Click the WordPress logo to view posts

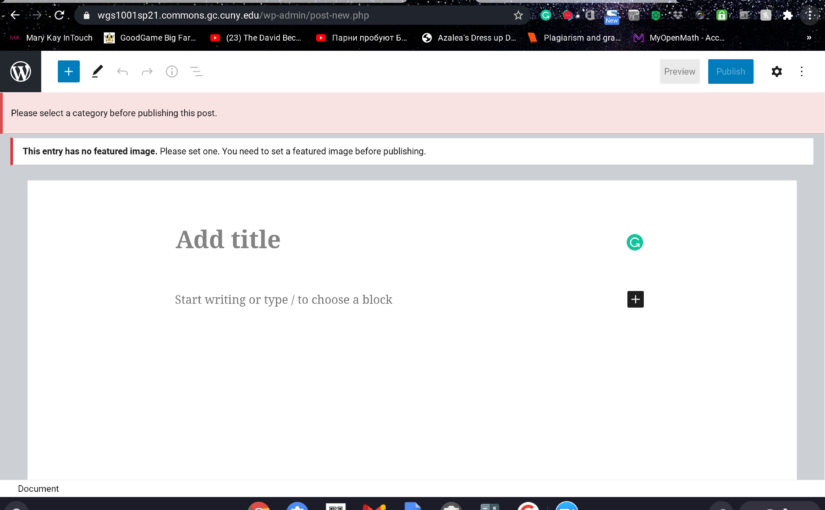(21, 72)
